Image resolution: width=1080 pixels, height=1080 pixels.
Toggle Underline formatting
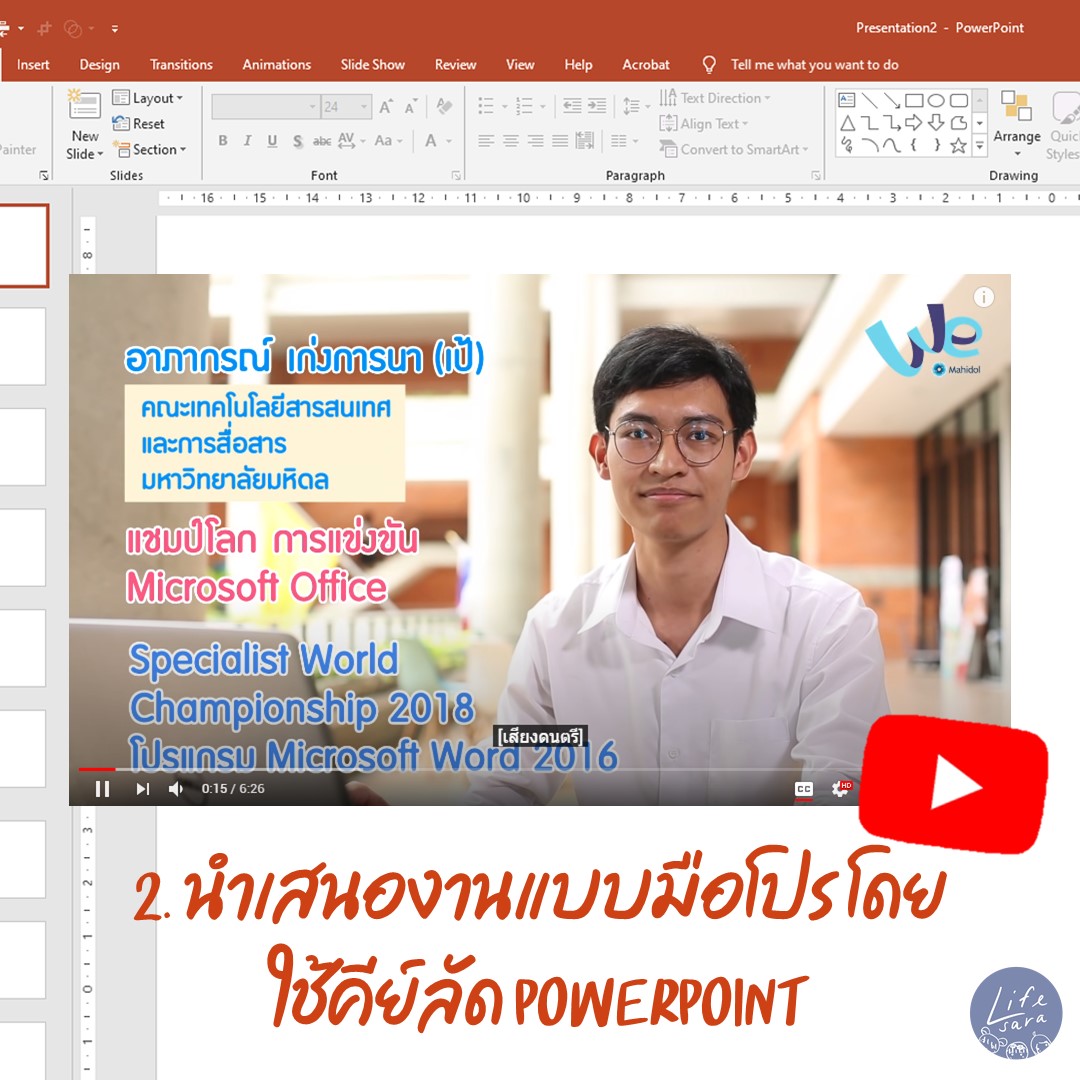(272, 141)
